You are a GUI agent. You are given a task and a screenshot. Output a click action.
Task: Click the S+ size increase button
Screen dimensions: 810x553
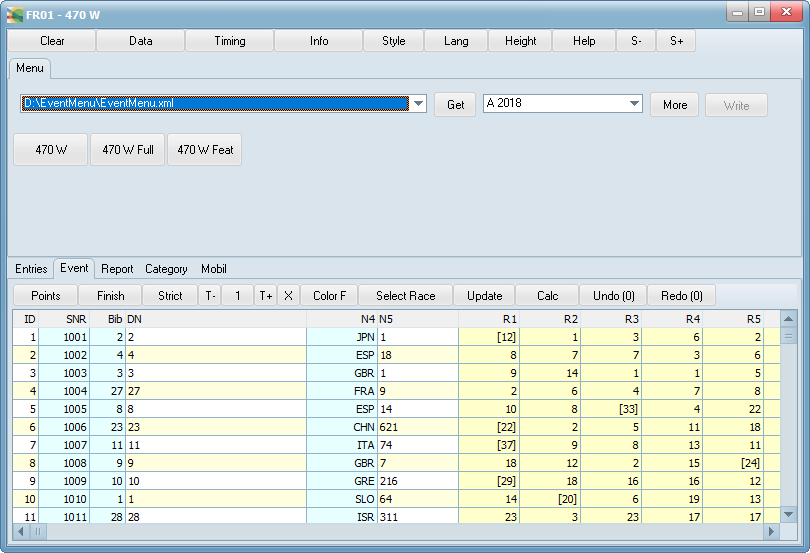point(677,41)
